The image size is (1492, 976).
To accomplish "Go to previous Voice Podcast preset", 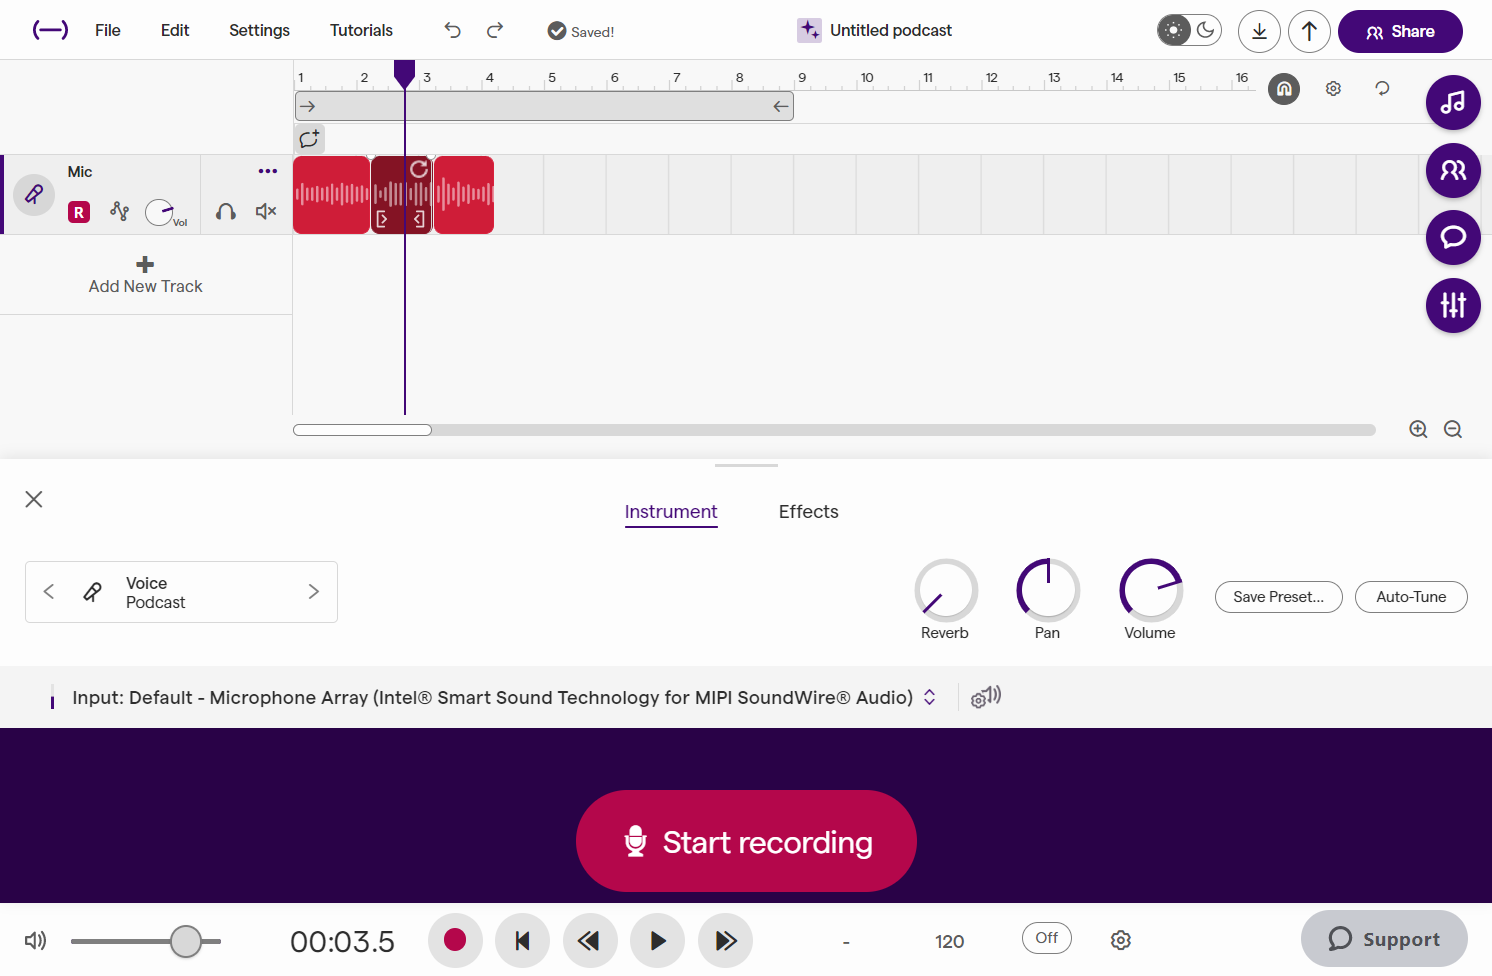I will pos(49,592).
